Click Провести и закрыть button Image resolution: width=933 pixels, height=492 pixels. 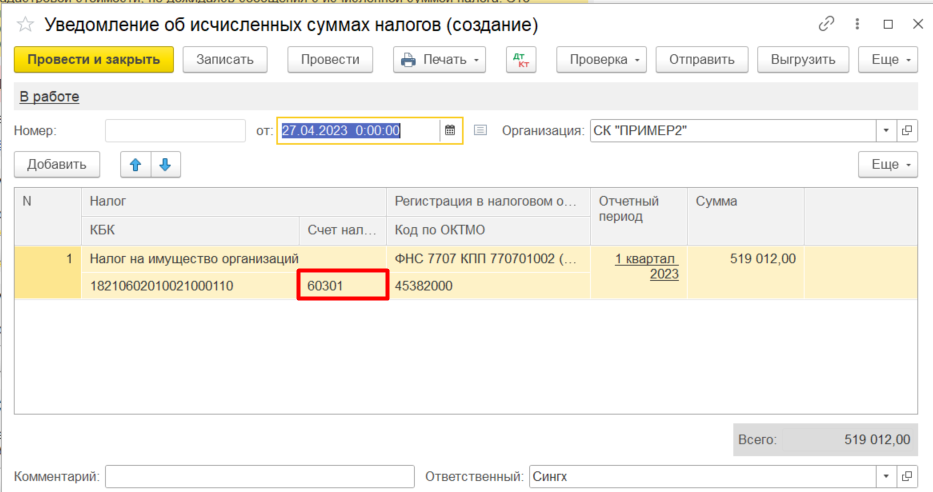(x=94, y=60)
